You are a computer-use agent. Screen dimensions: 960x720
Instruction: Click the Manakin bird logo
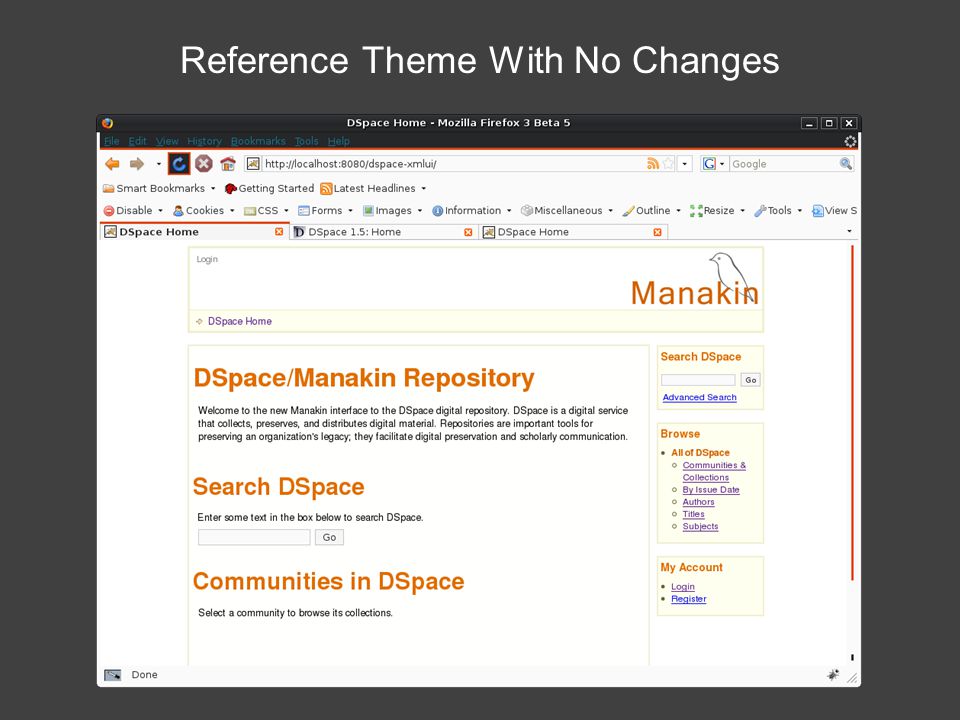click(x=695, y=280)
